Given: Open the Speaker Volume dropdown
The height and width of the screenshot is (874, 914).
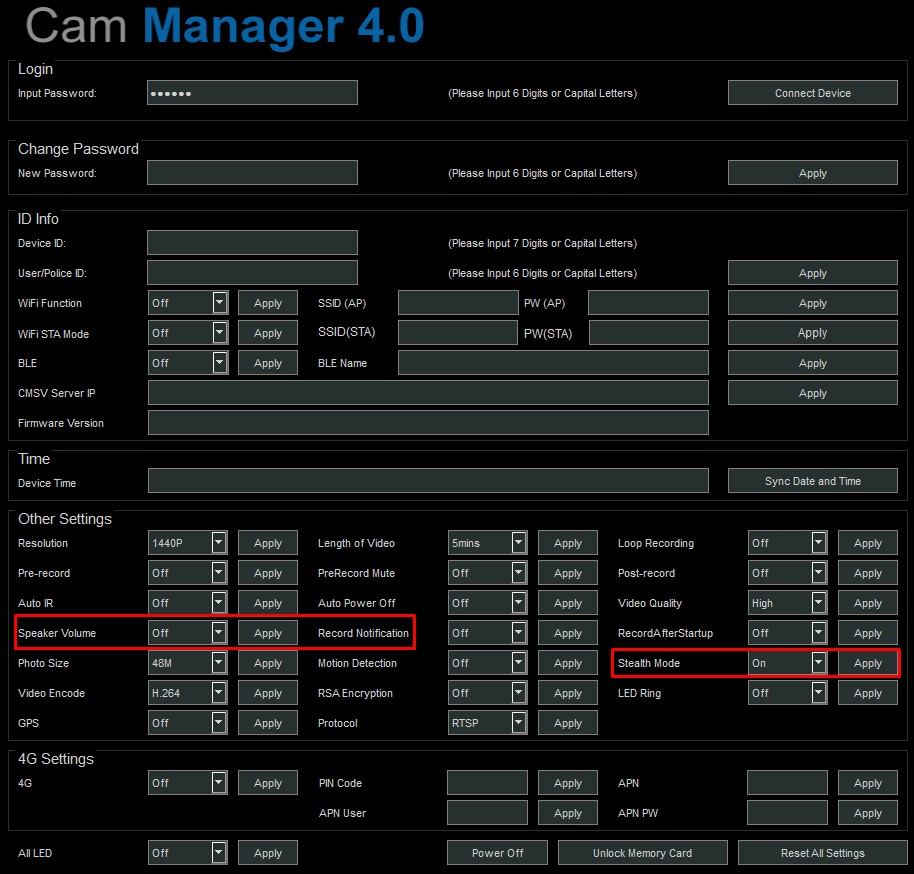Looking at the screenshot, I should pyautogui.click(x=188, y=633).
